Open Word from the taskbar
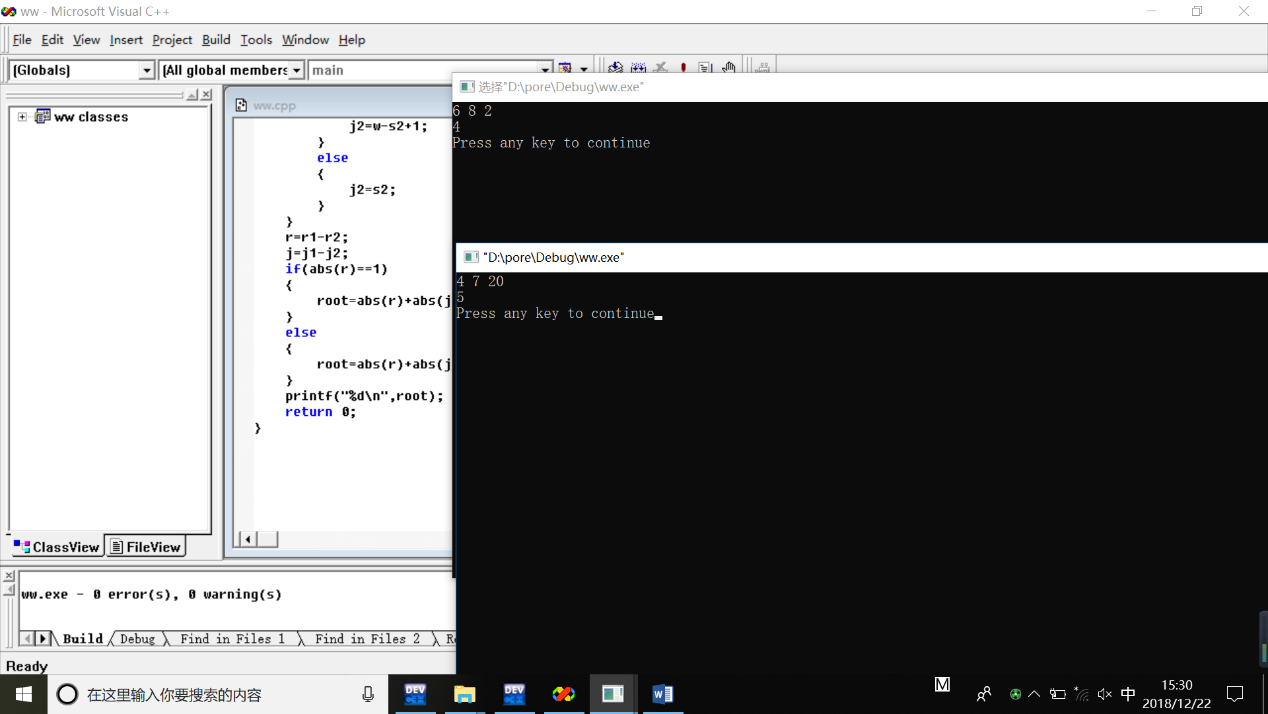 pyautogui.click(x=662, y=694)
